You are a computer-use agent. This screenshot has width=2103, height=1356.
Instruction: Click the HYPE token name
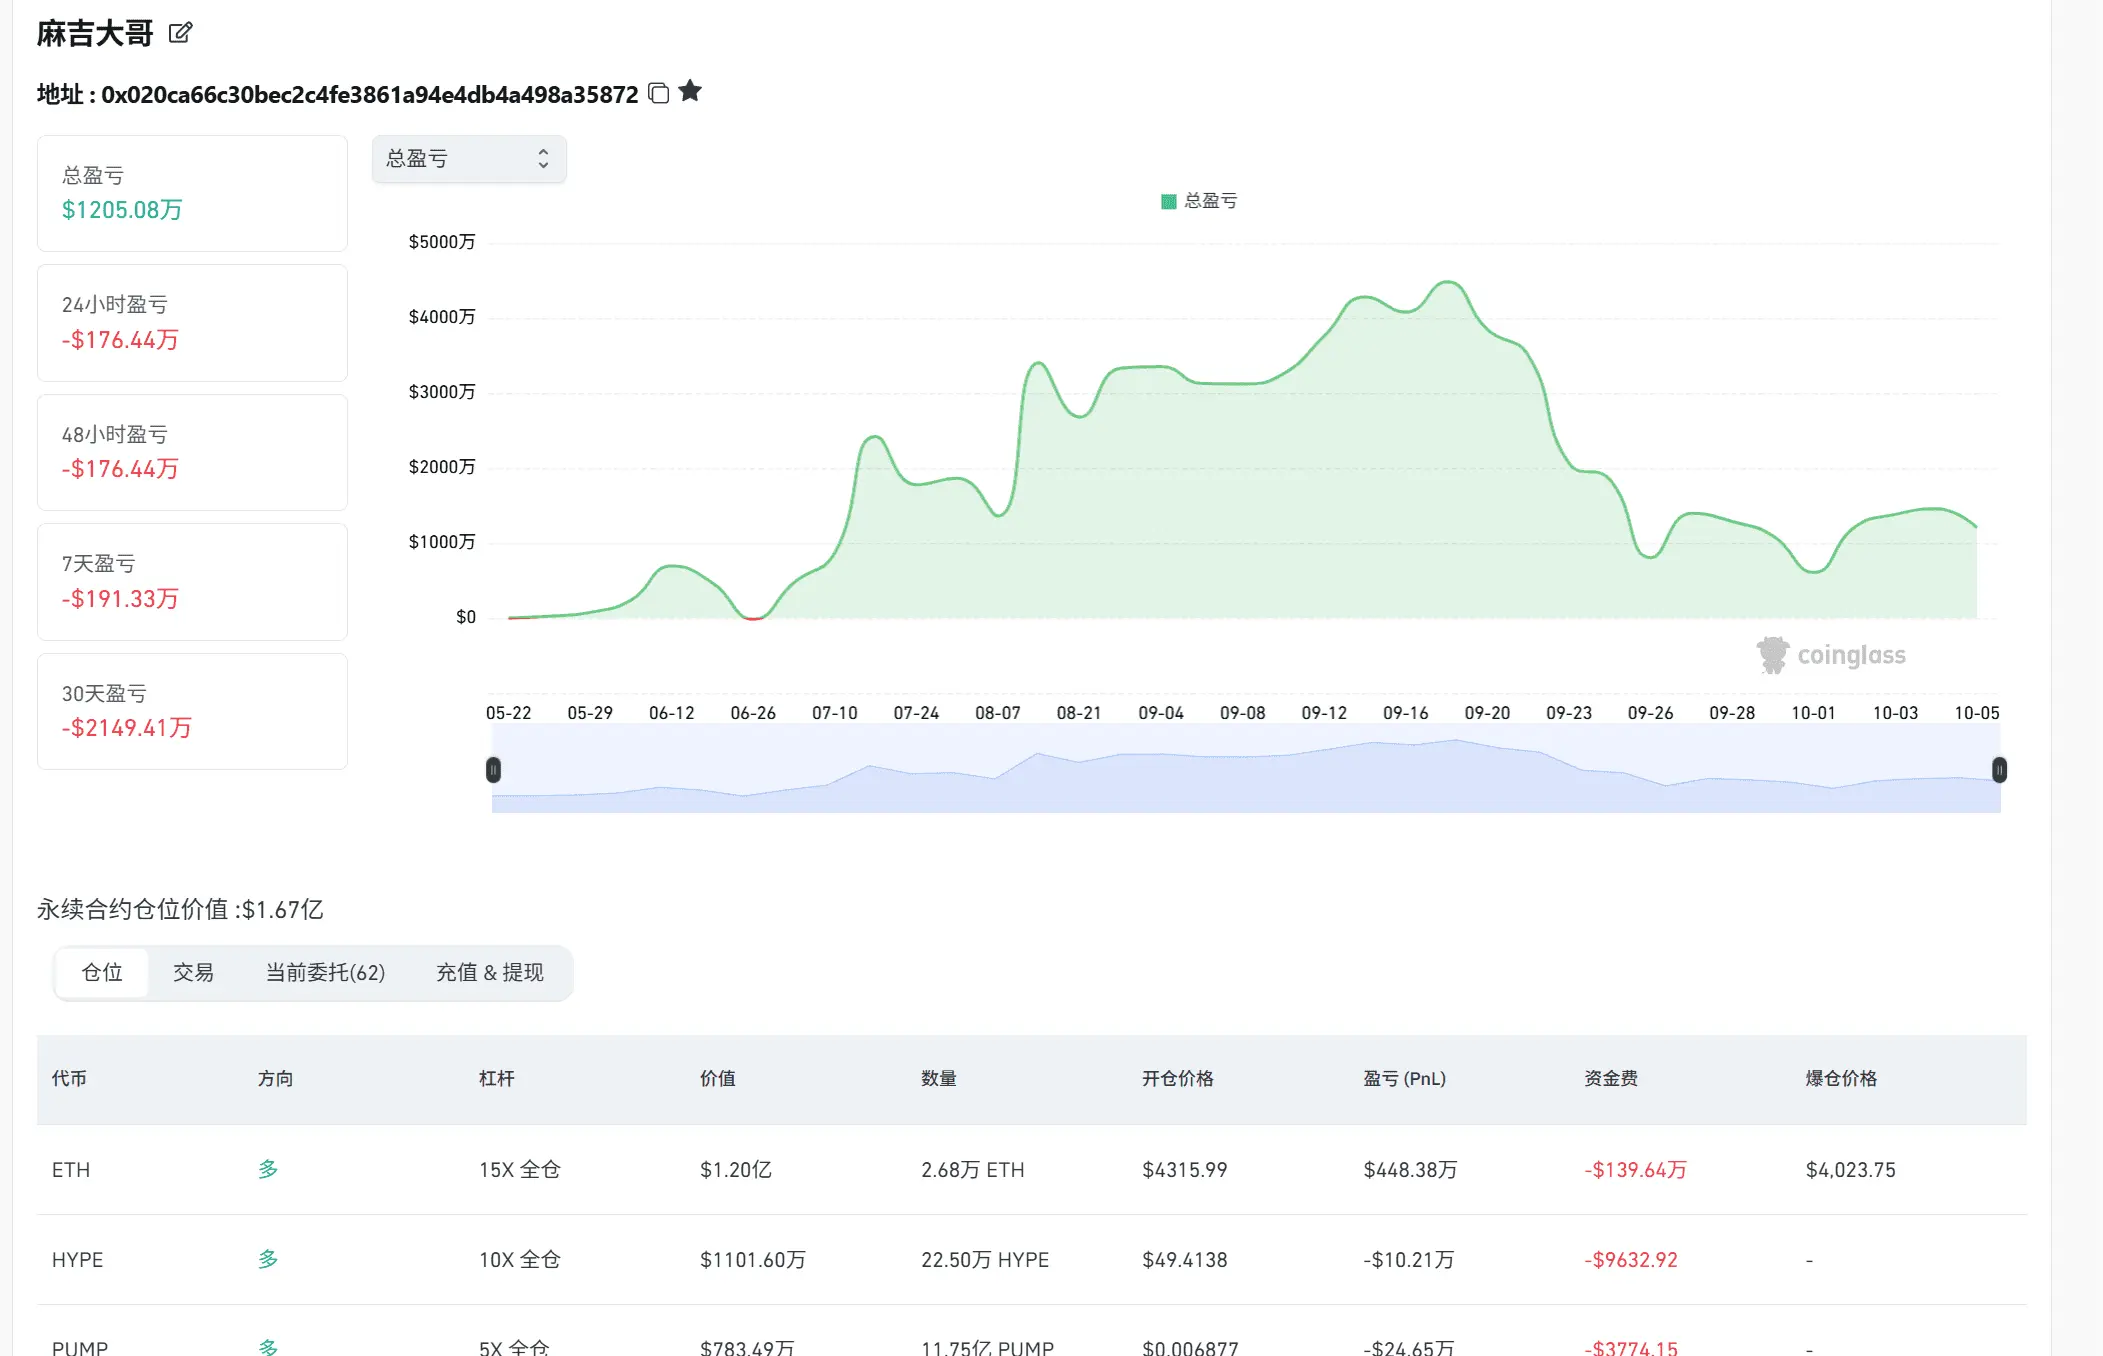[x=78, y=1260]
